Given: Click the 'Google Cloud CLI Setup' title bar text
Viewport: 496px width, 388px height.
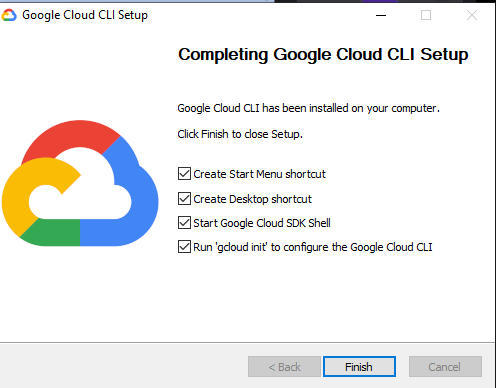Looking at the screenshot, I should (x=85, y=15).
